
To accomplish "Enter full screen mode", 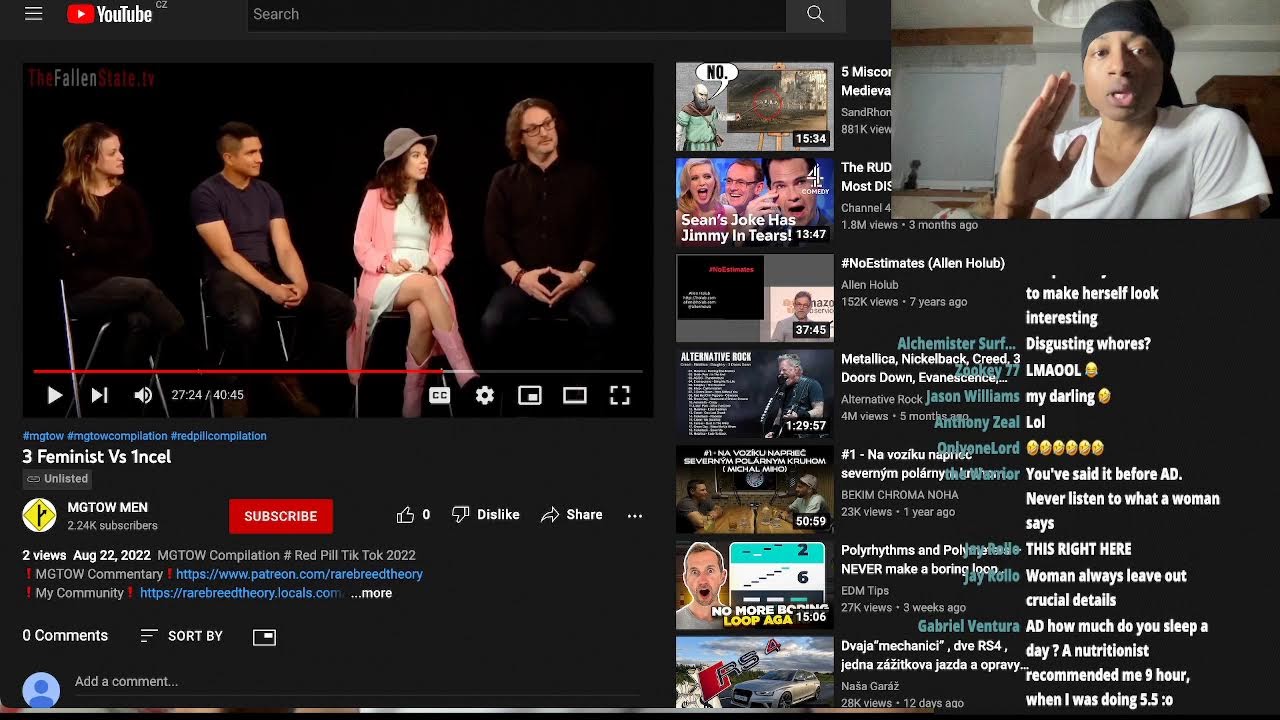I will click(x=620, y=395).
